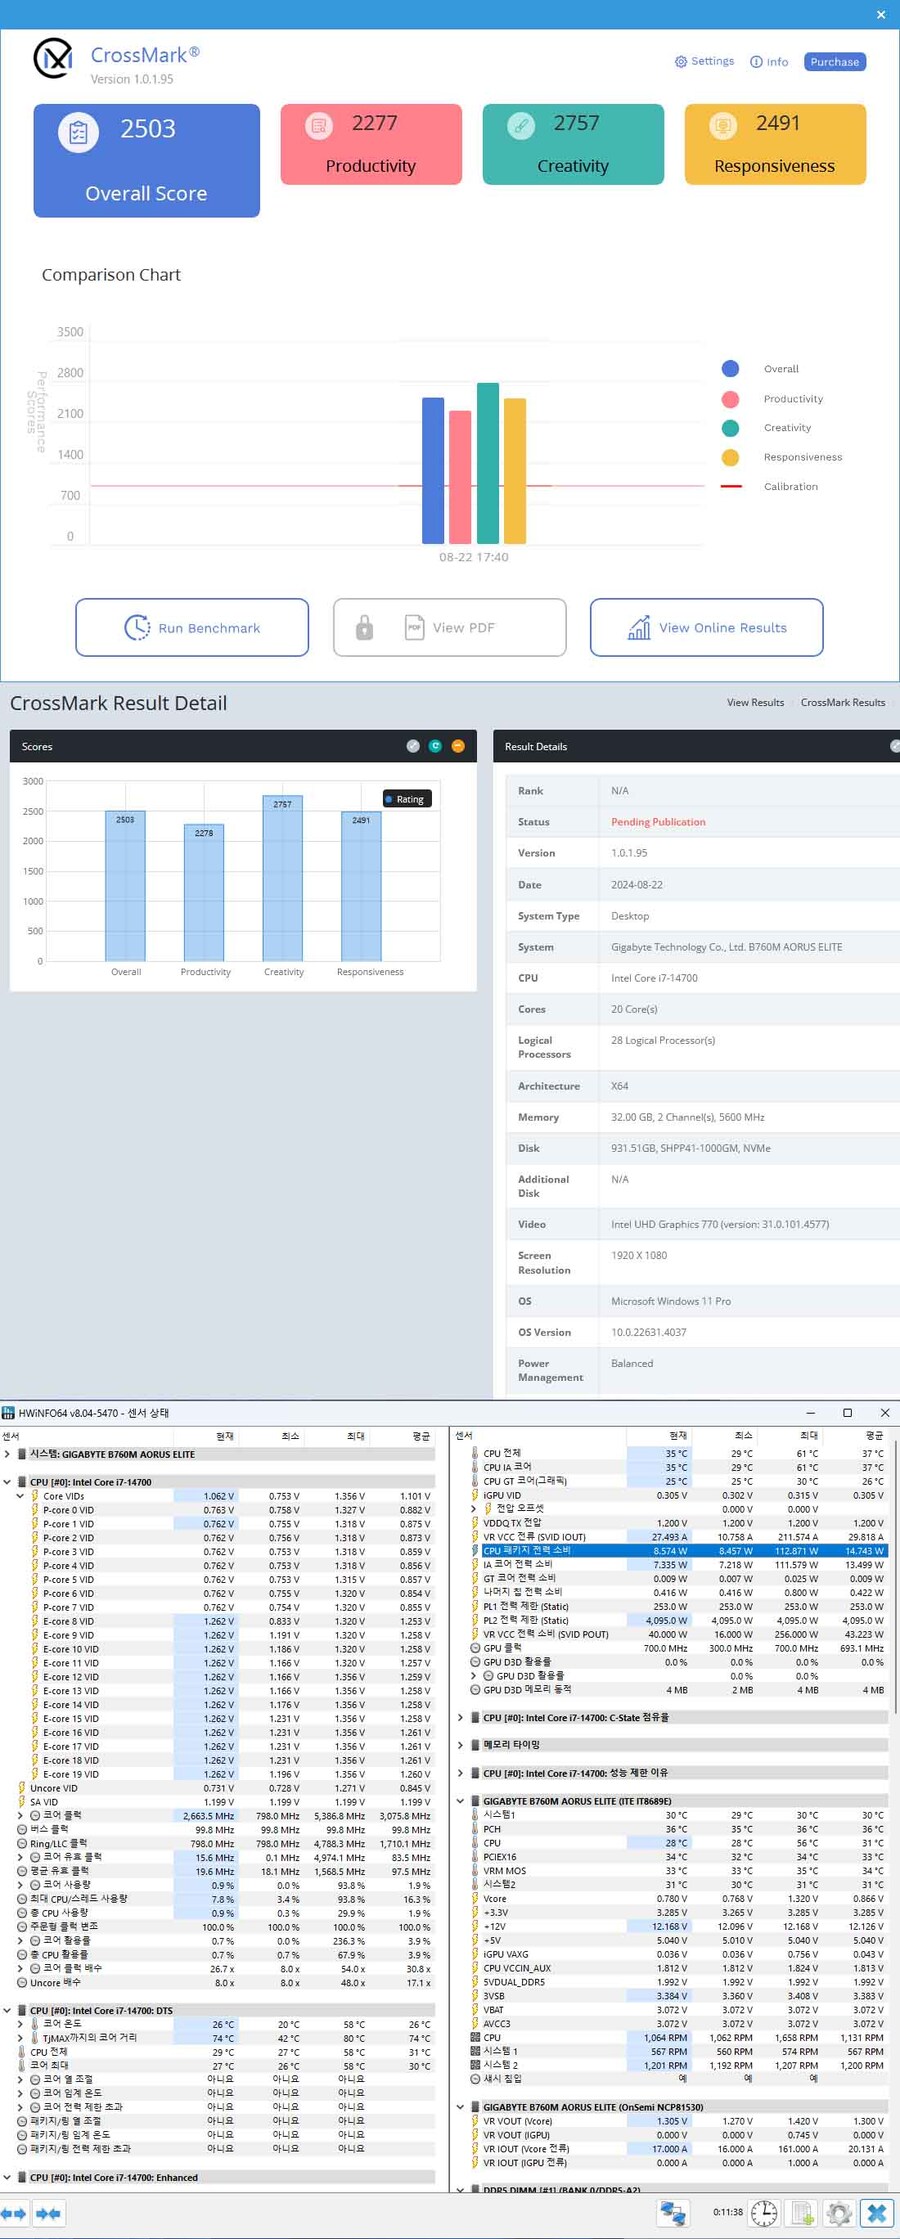Expand the GIGABYTE B760M AORUS ELITE system node
The image size is (900, 2239).
coord(7,1454)
